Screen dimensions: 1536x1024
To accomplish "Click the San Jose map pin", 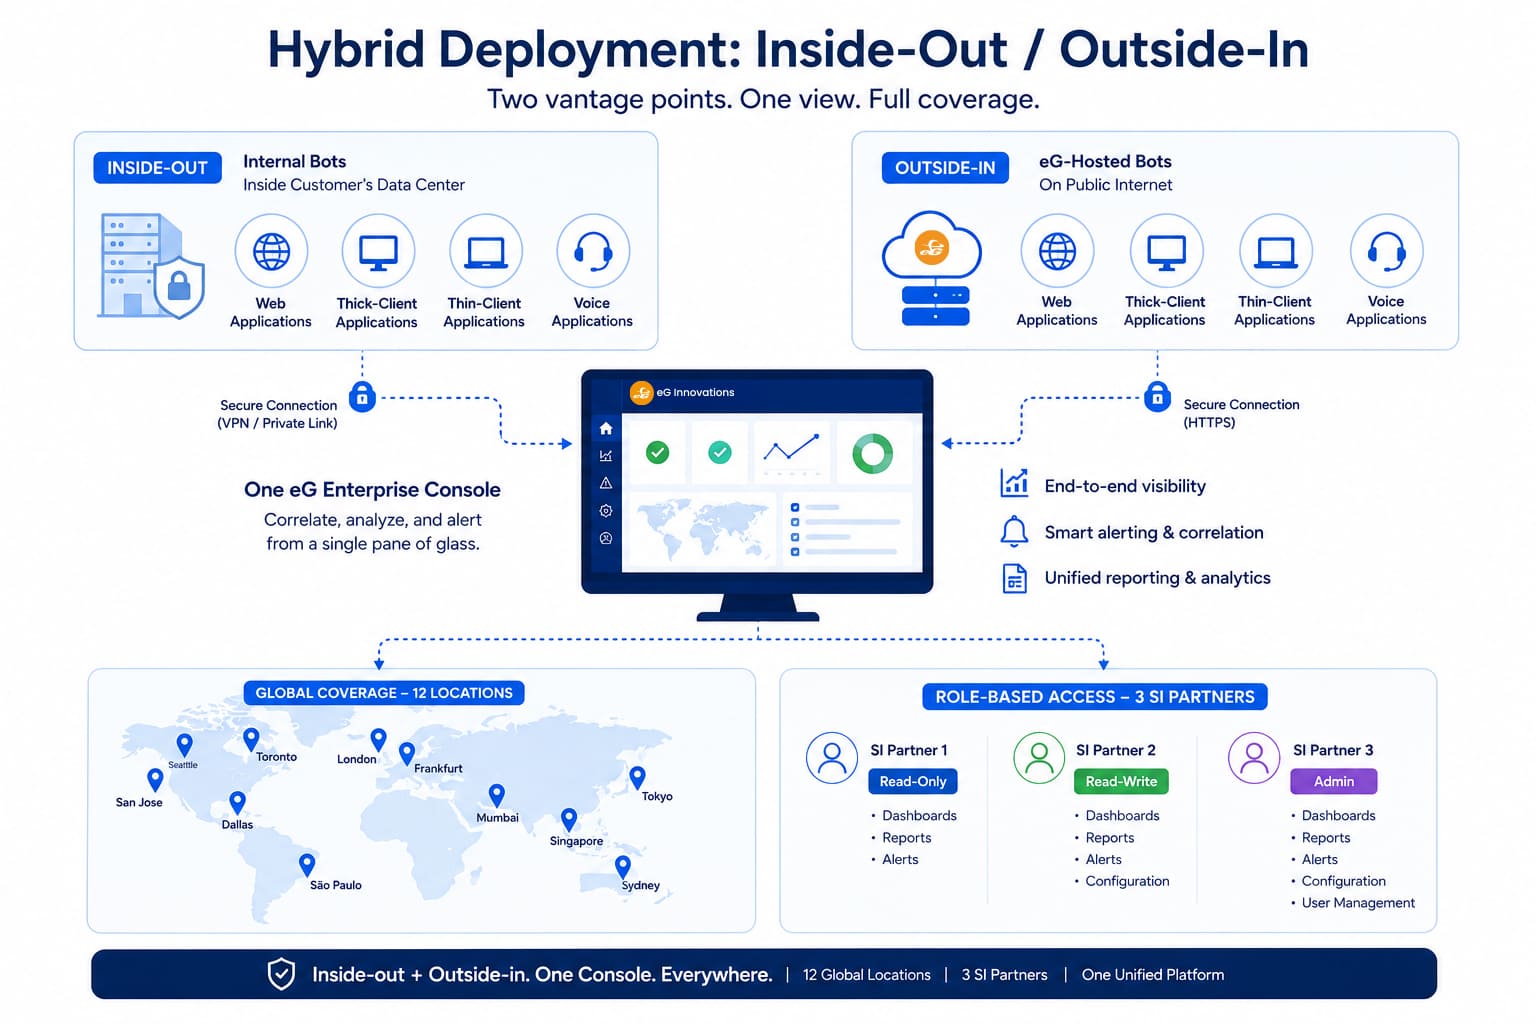I will coord(155,780).
